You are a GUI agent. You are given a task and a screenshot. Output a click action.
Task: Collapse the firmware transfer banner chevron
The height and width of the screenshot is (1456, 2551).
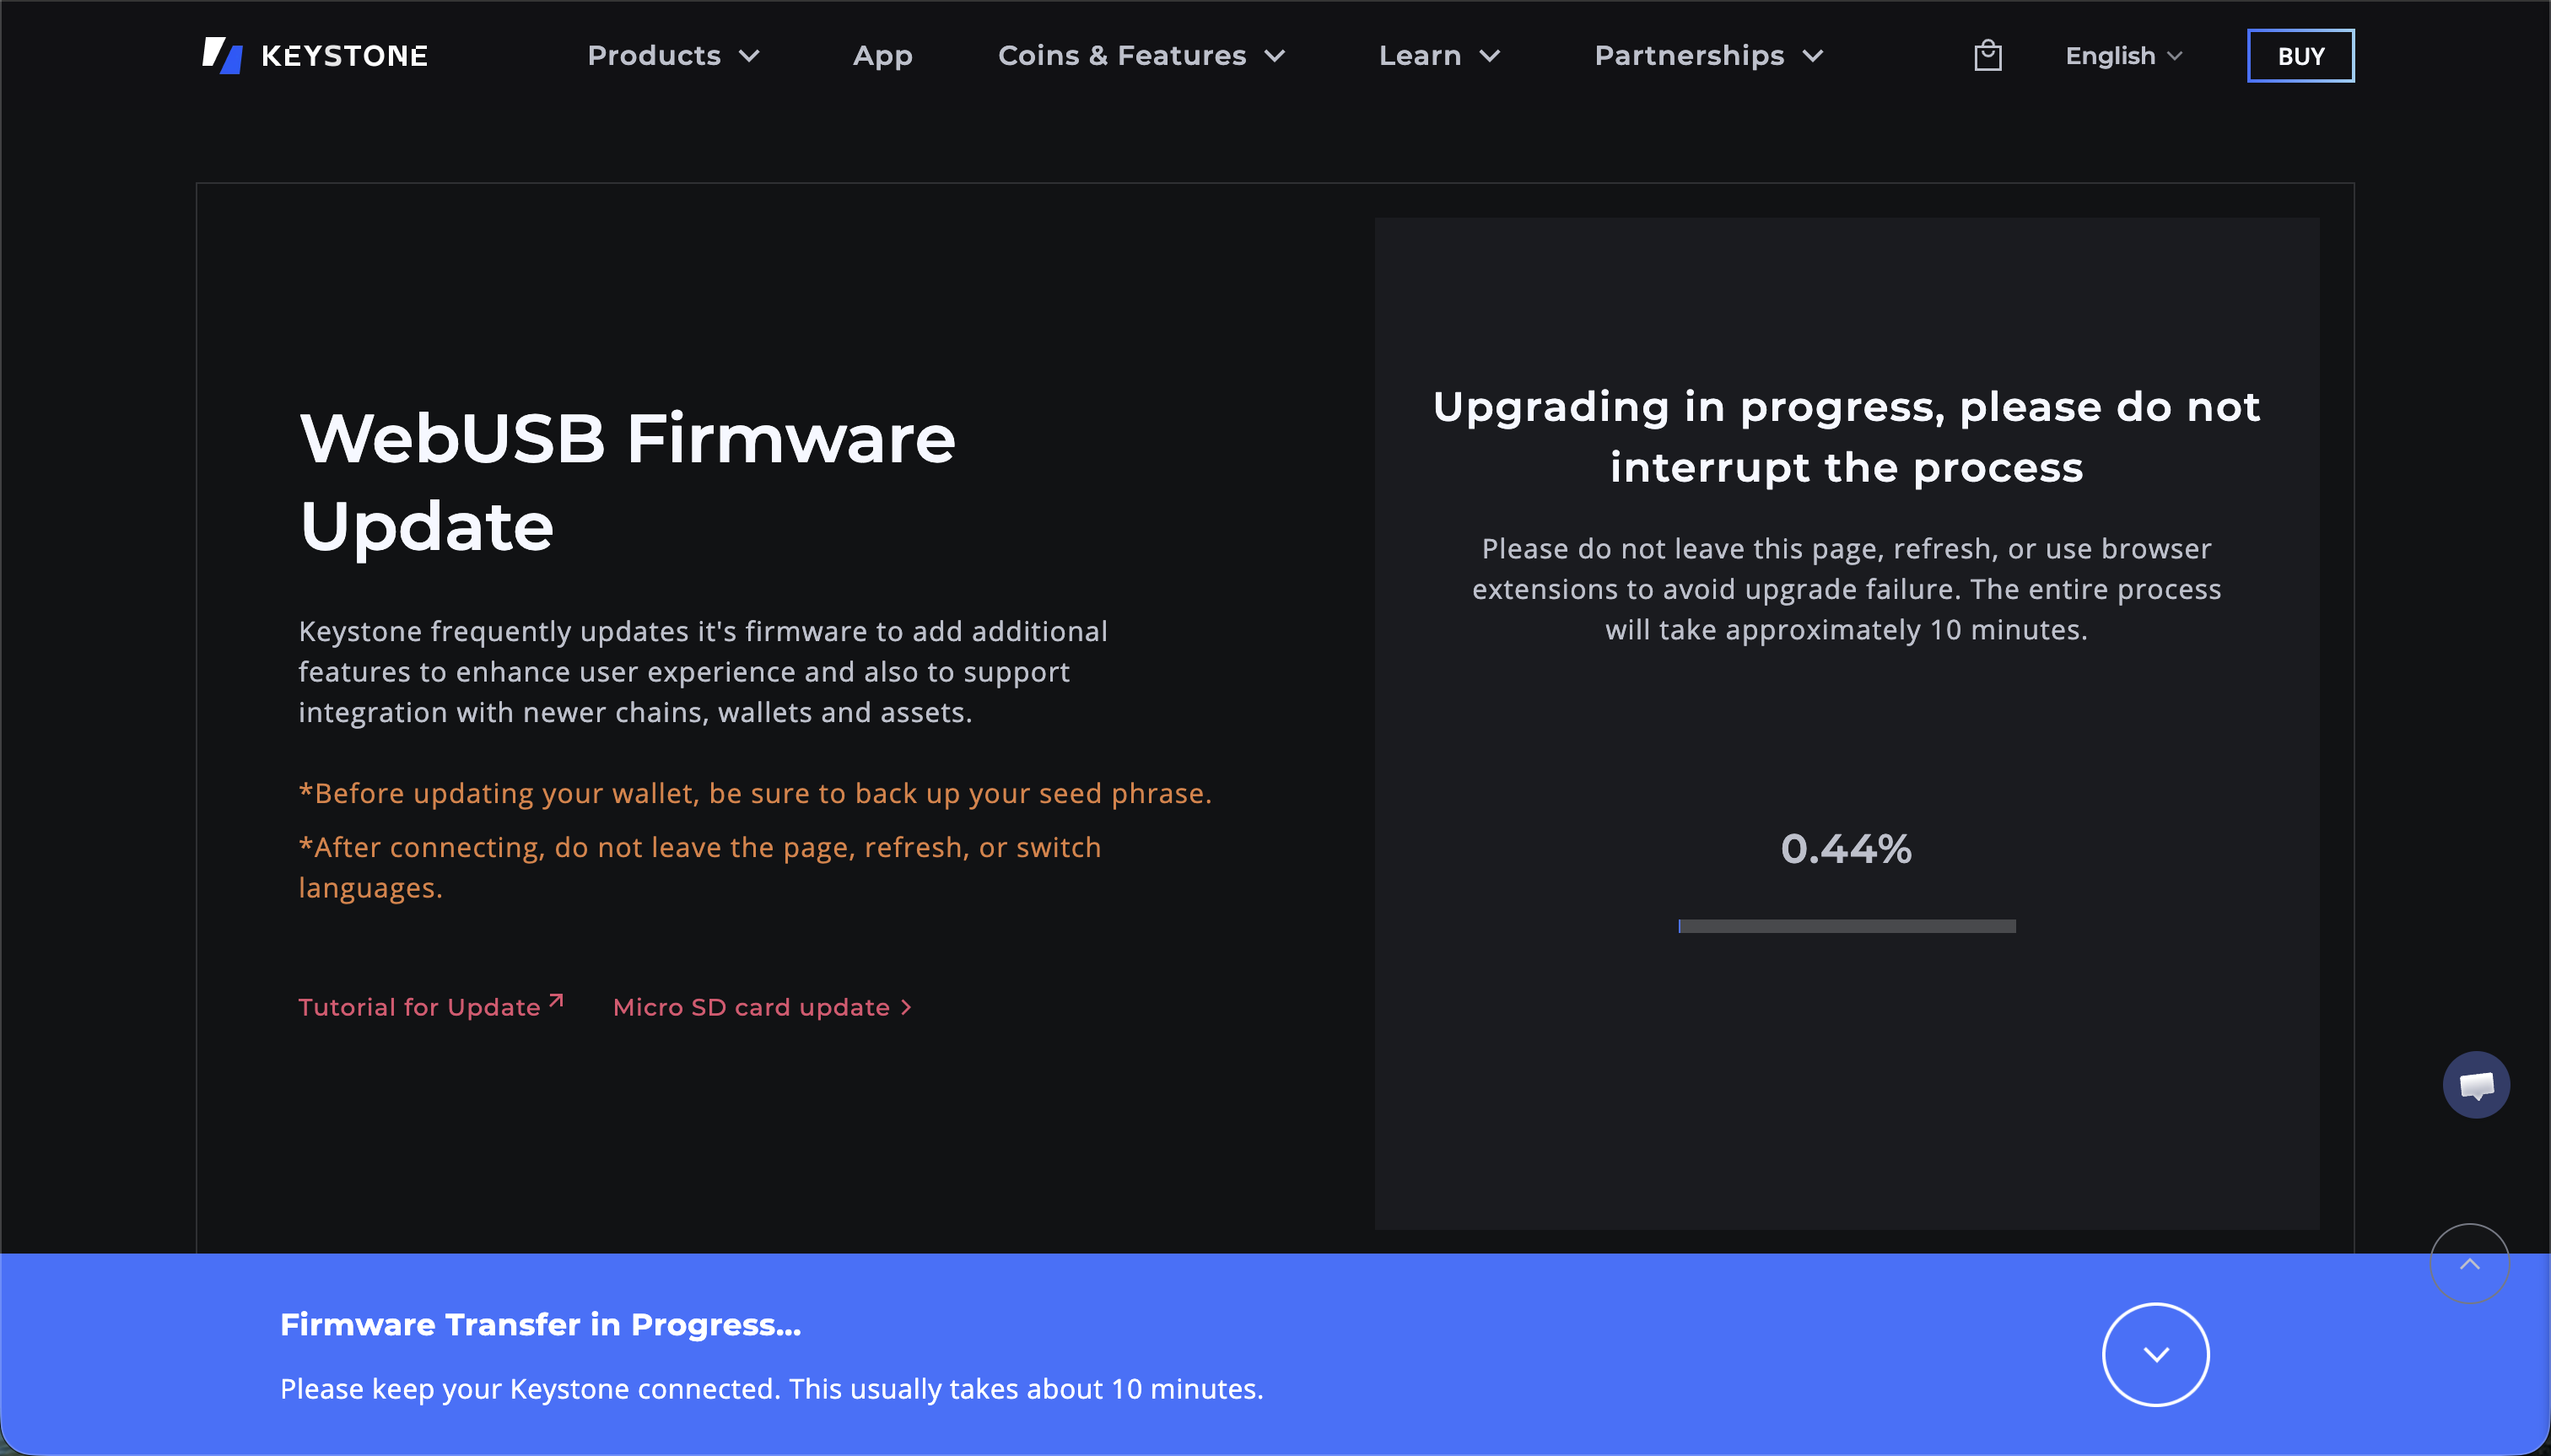tap(2155, 1354)
